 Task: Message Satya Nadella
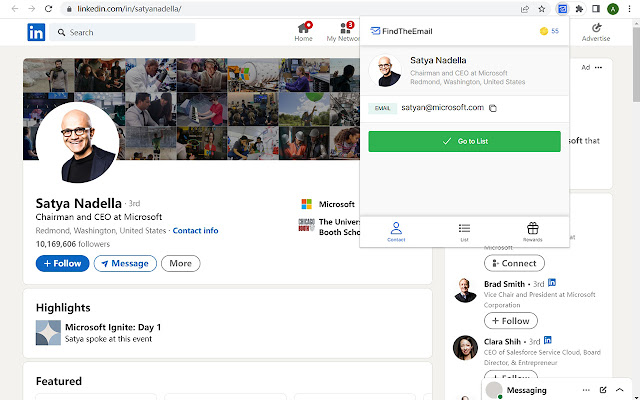[125, 263]
